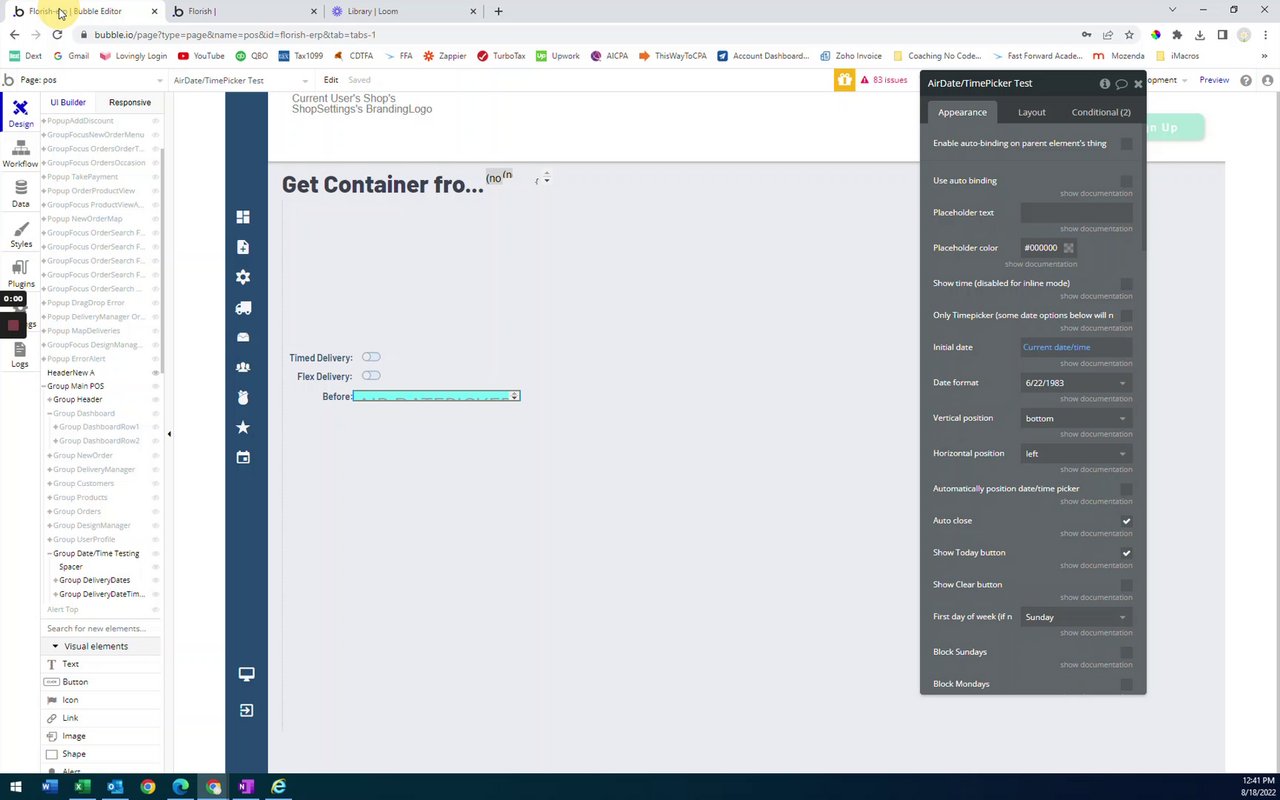Toggle the Auto close checkbox
This screenshot has width=1280, height=800.
click(x=1127, y=521)
